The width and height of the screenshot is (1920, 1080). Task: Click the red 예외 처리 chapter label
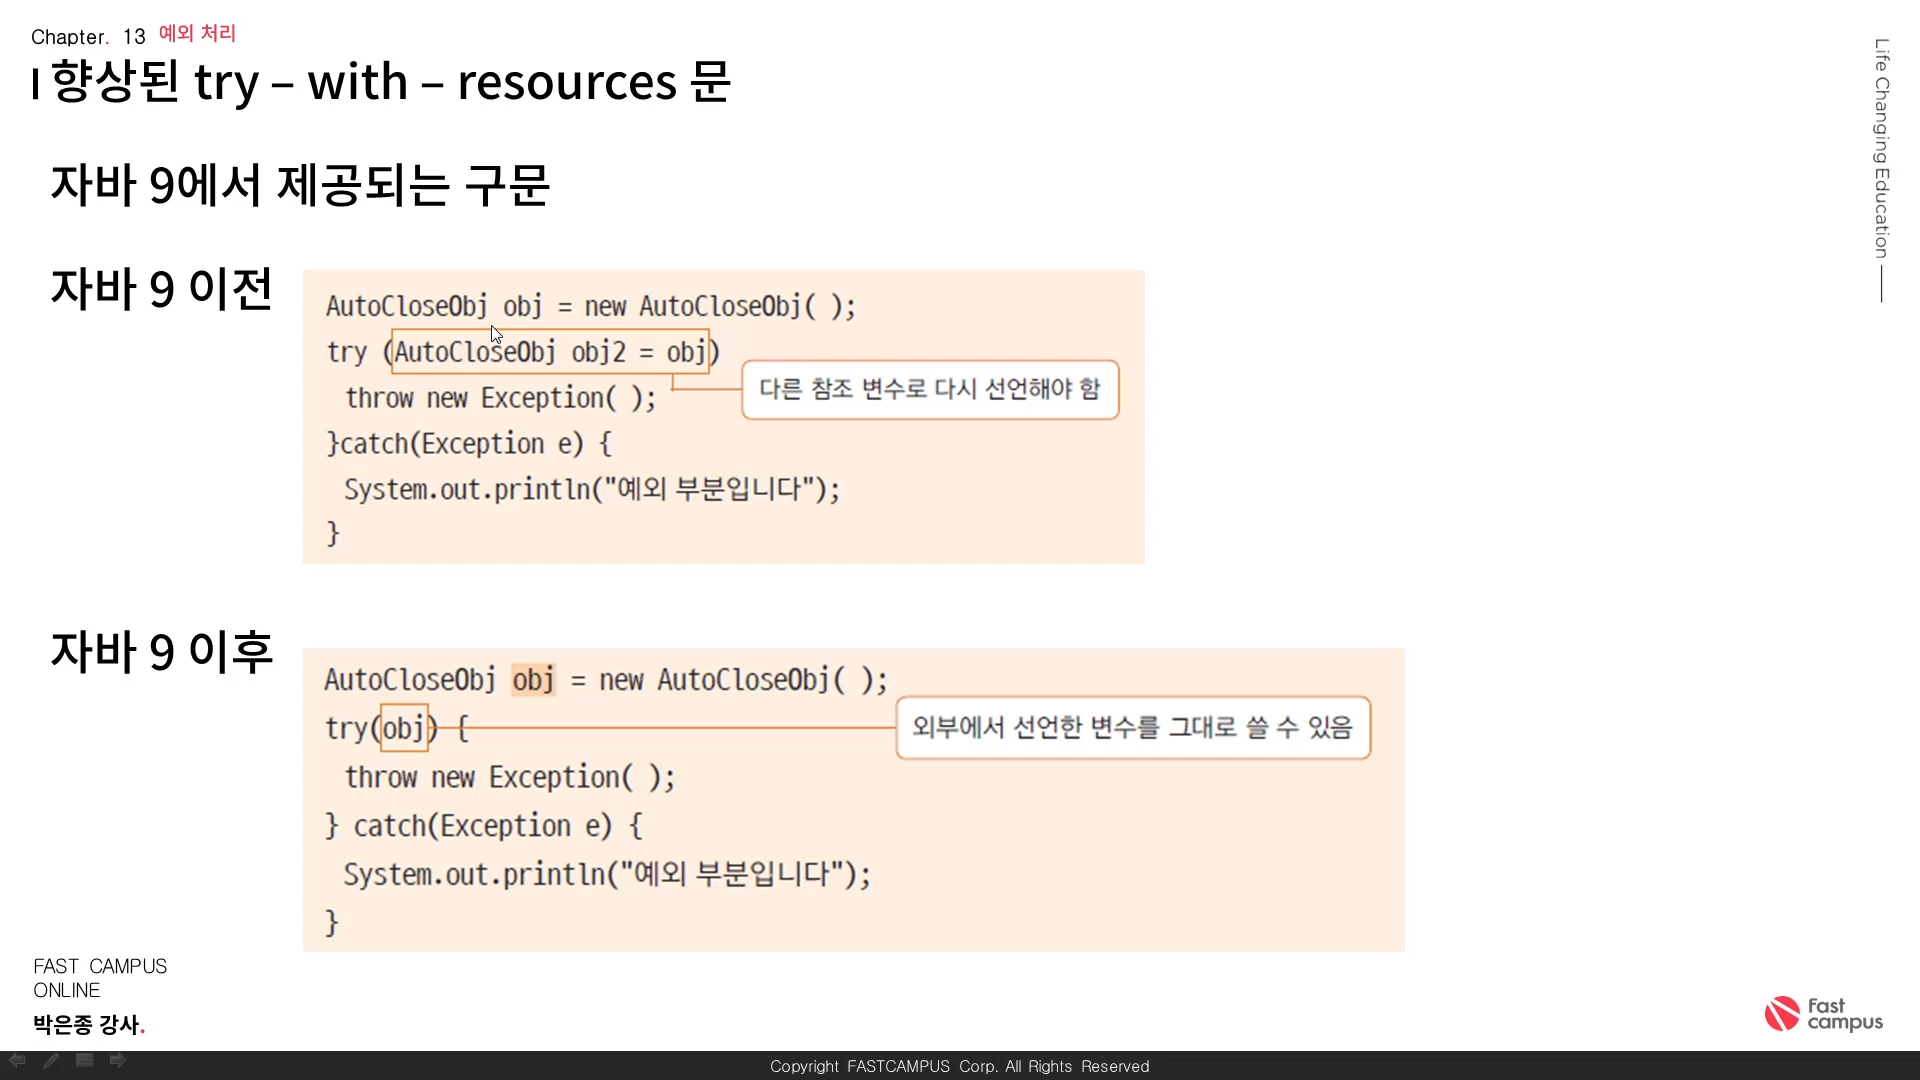197,33
